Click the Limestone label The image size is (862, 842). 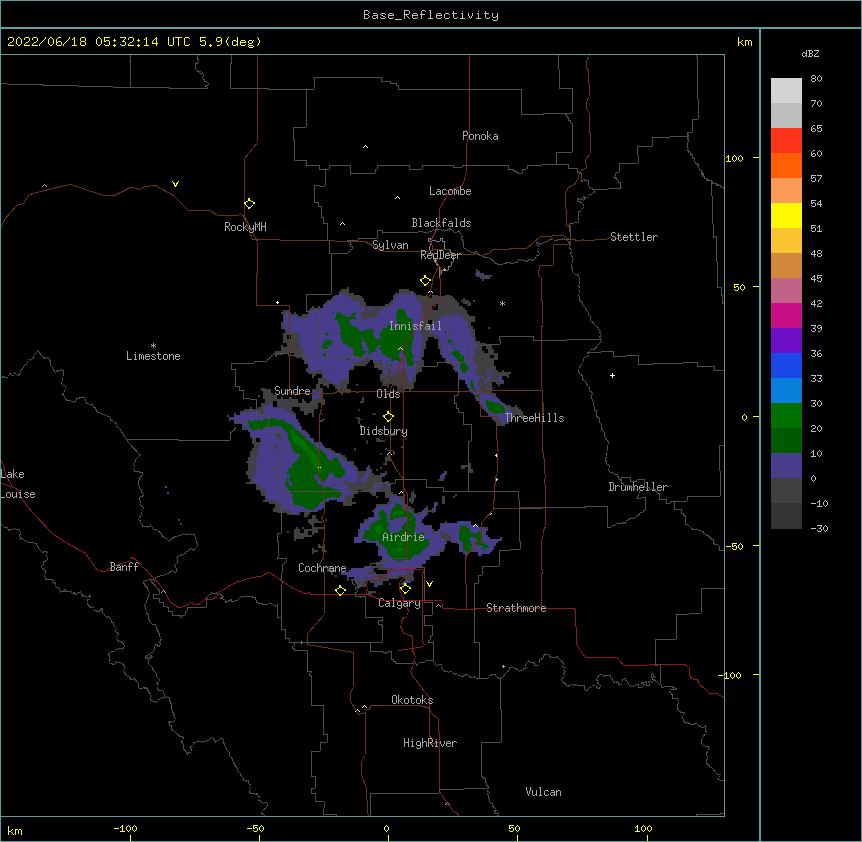point(153,356)
